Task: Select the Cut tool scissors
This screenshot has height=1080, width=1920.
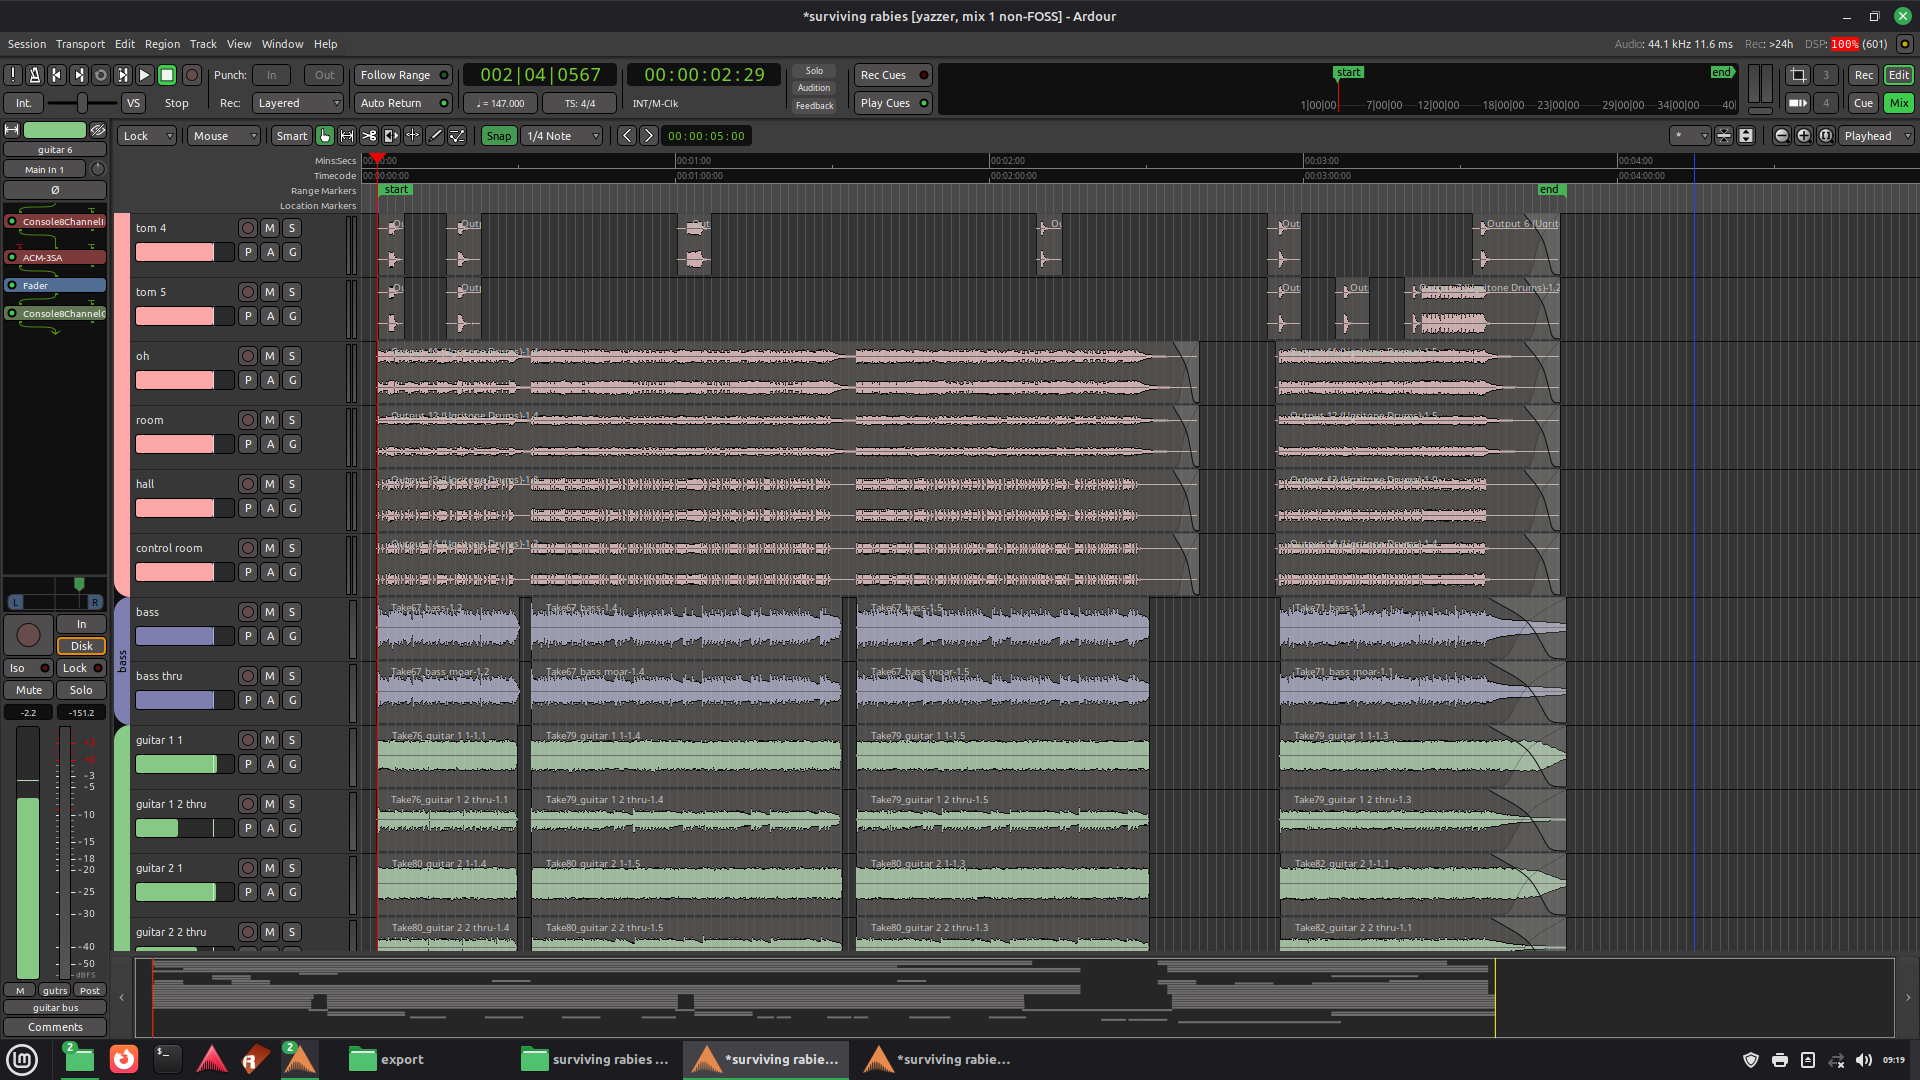Action: 369,136
